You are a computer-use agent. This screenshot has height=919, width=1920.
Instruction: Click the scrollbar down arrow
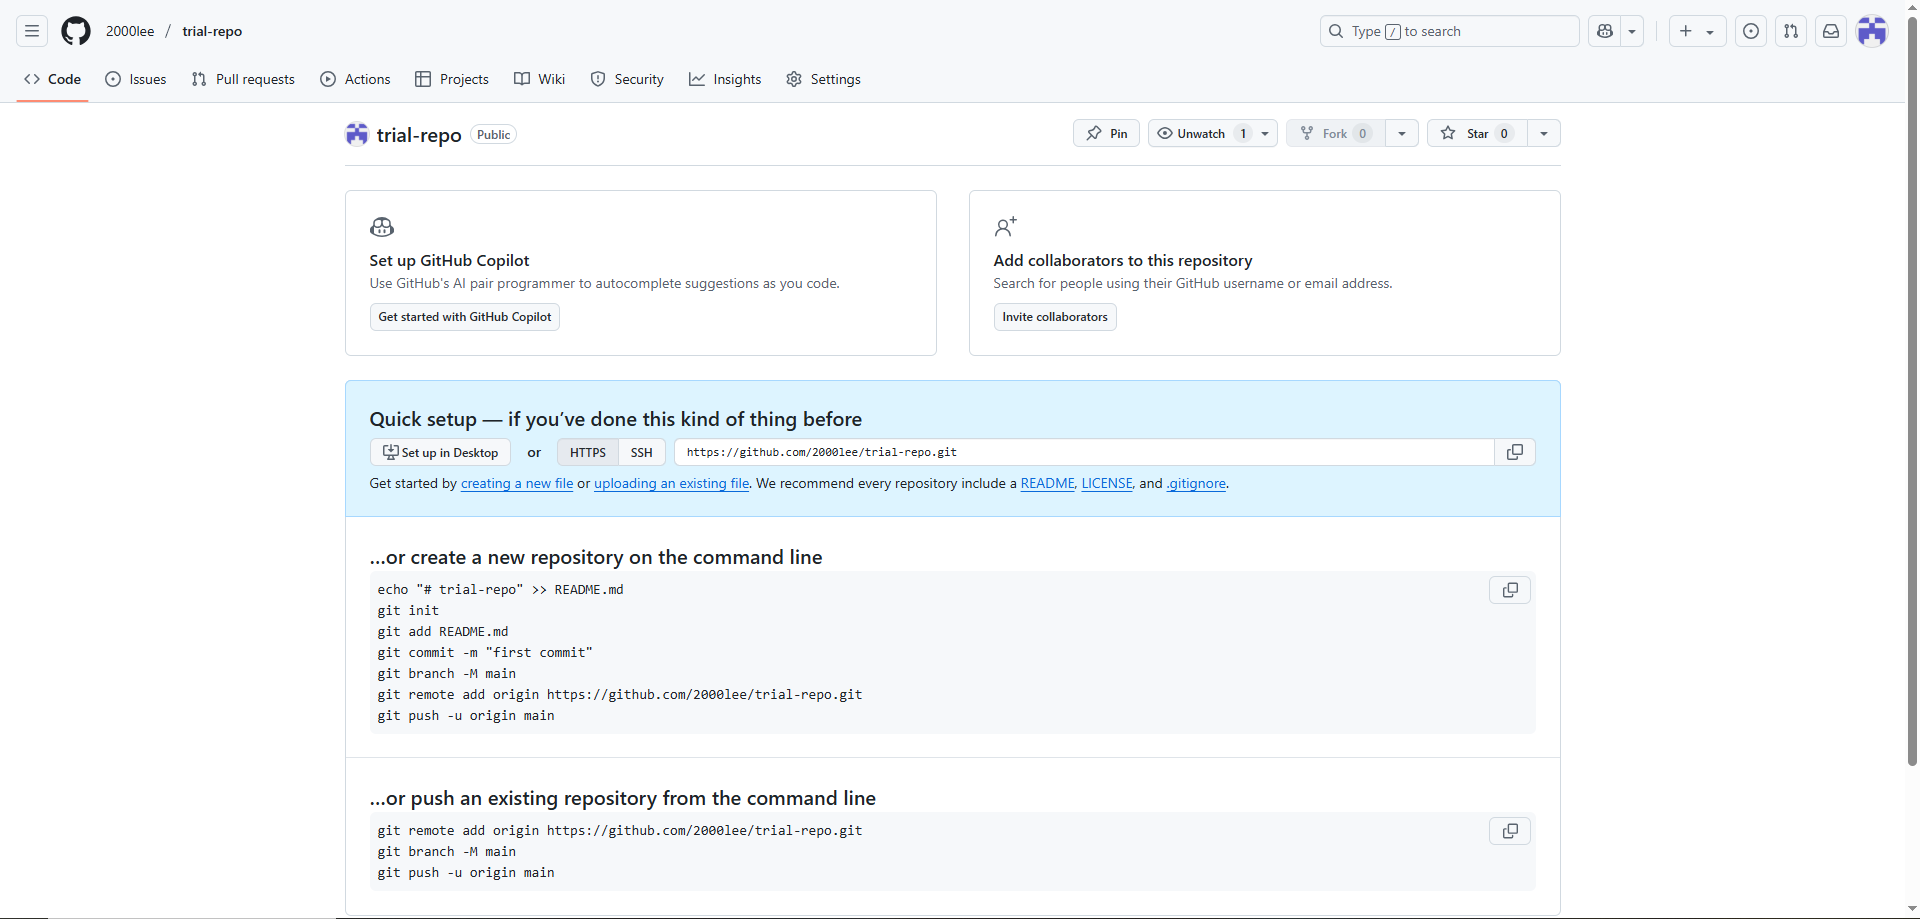pos(1912,910)
